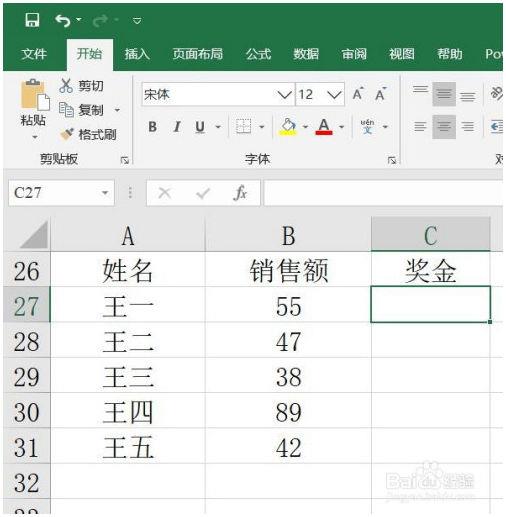The width and height of the screenshot is (506, 517).
Task: Click the Undo arrow icon
Action: pyautogui.click(x=63, y=21)
